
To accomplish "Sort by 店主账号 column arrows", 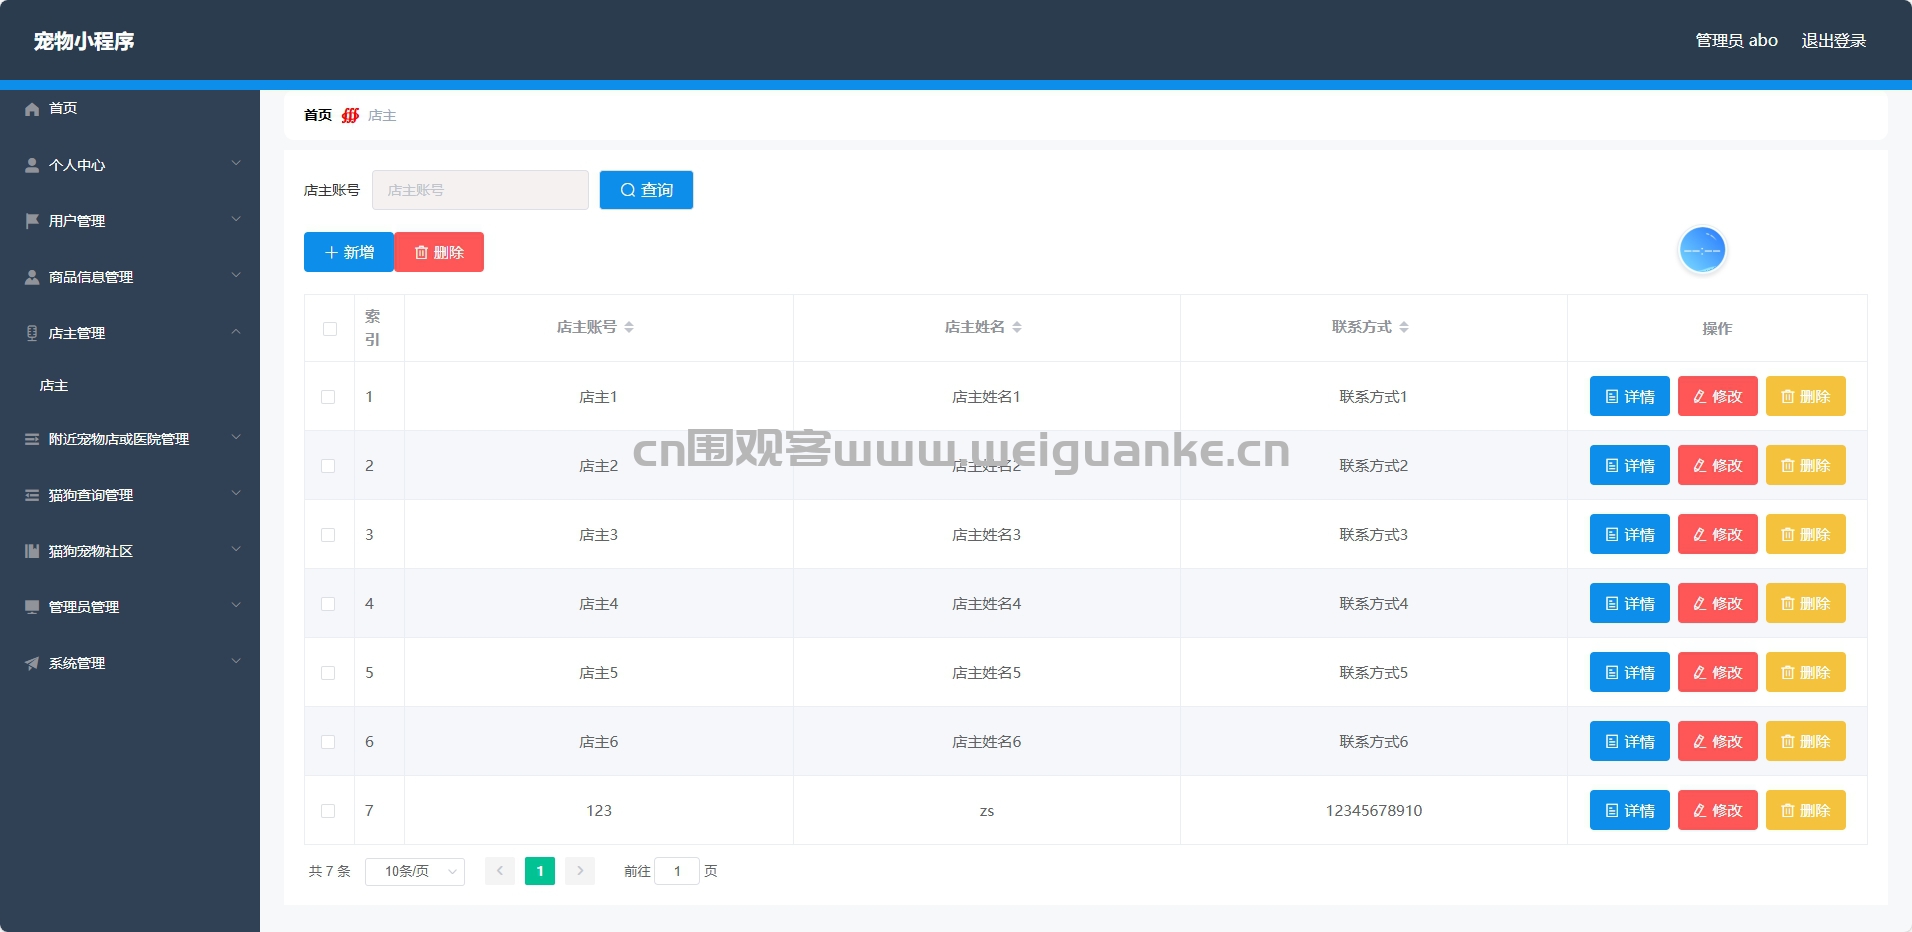I will (629, 327).
